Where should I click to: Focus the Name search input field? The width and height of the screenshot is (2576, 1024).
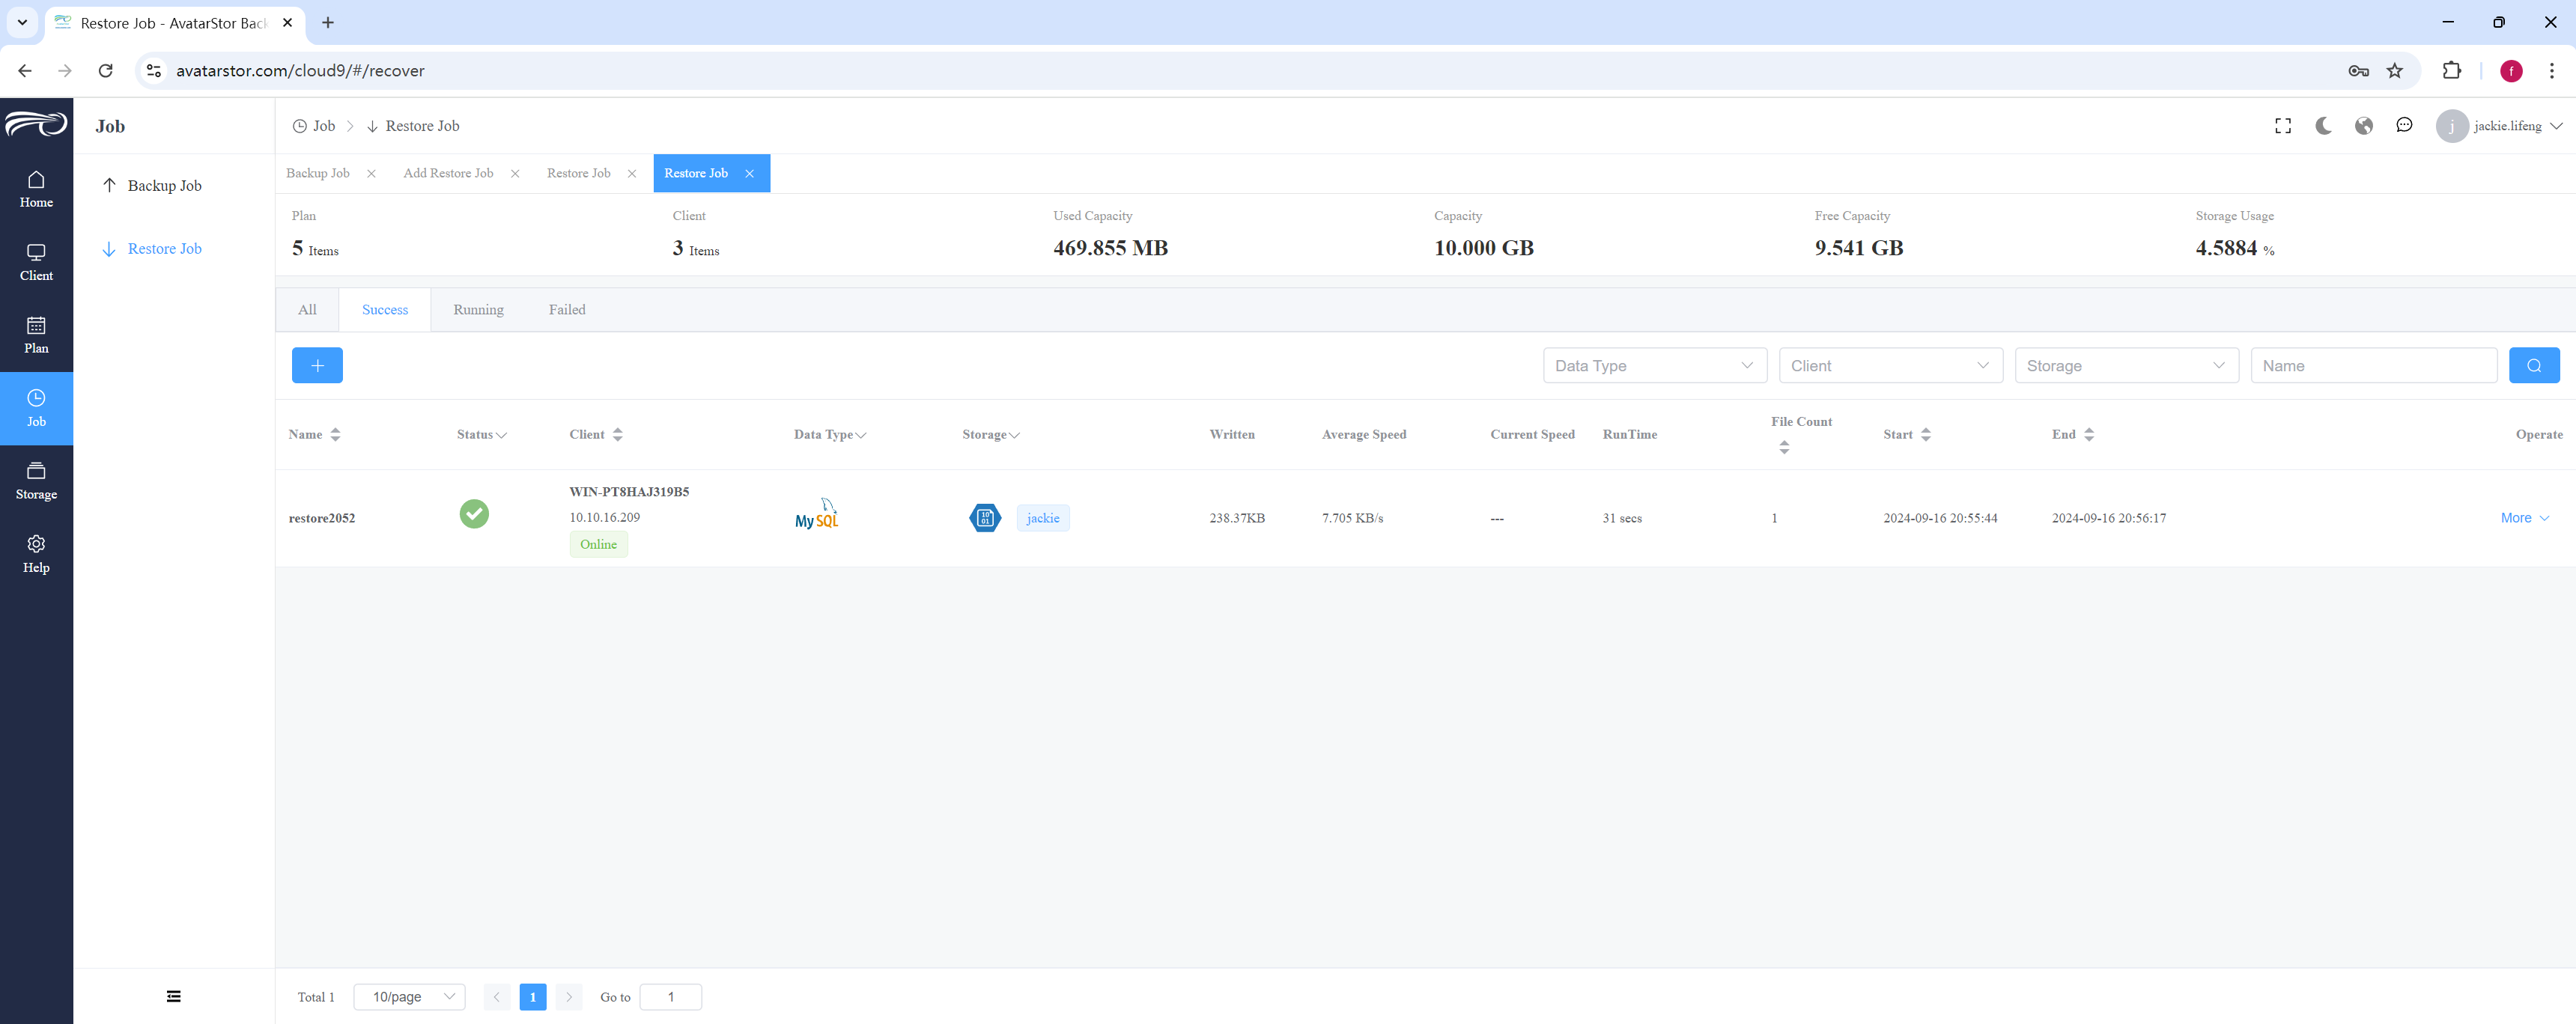pos(2373,365)
